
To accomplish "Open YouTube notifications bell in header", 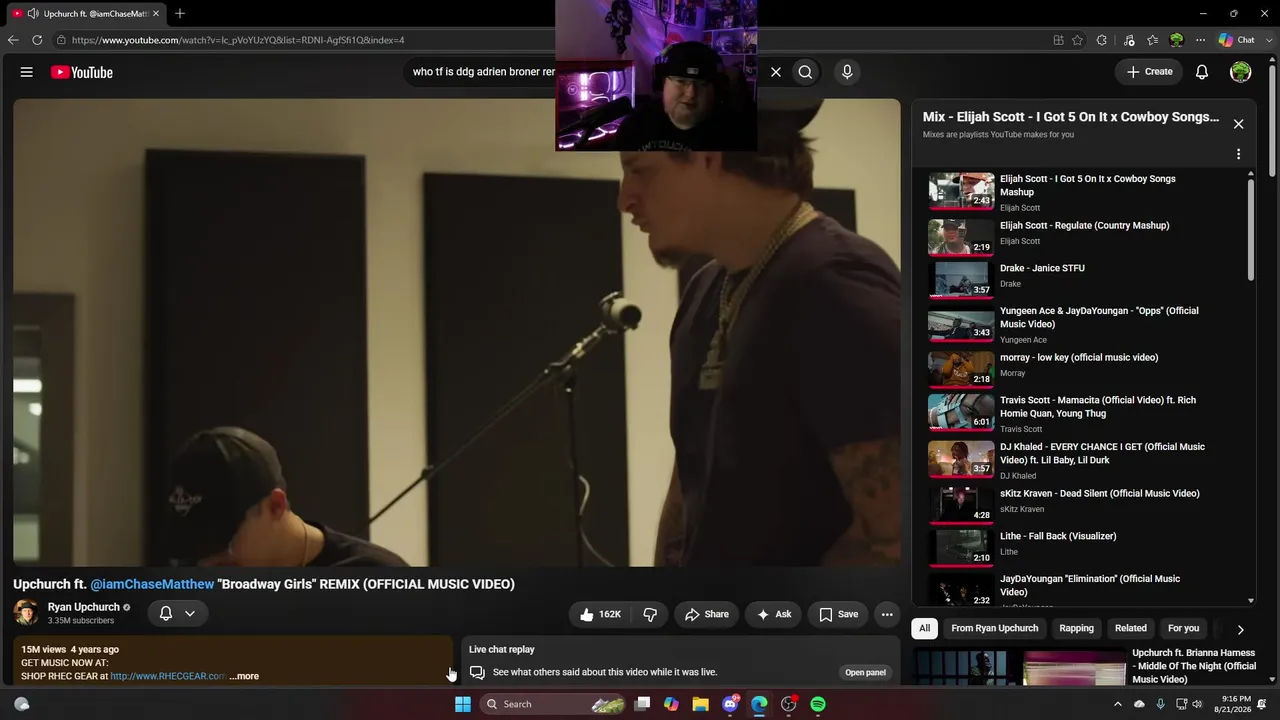I will [1202, 72].
